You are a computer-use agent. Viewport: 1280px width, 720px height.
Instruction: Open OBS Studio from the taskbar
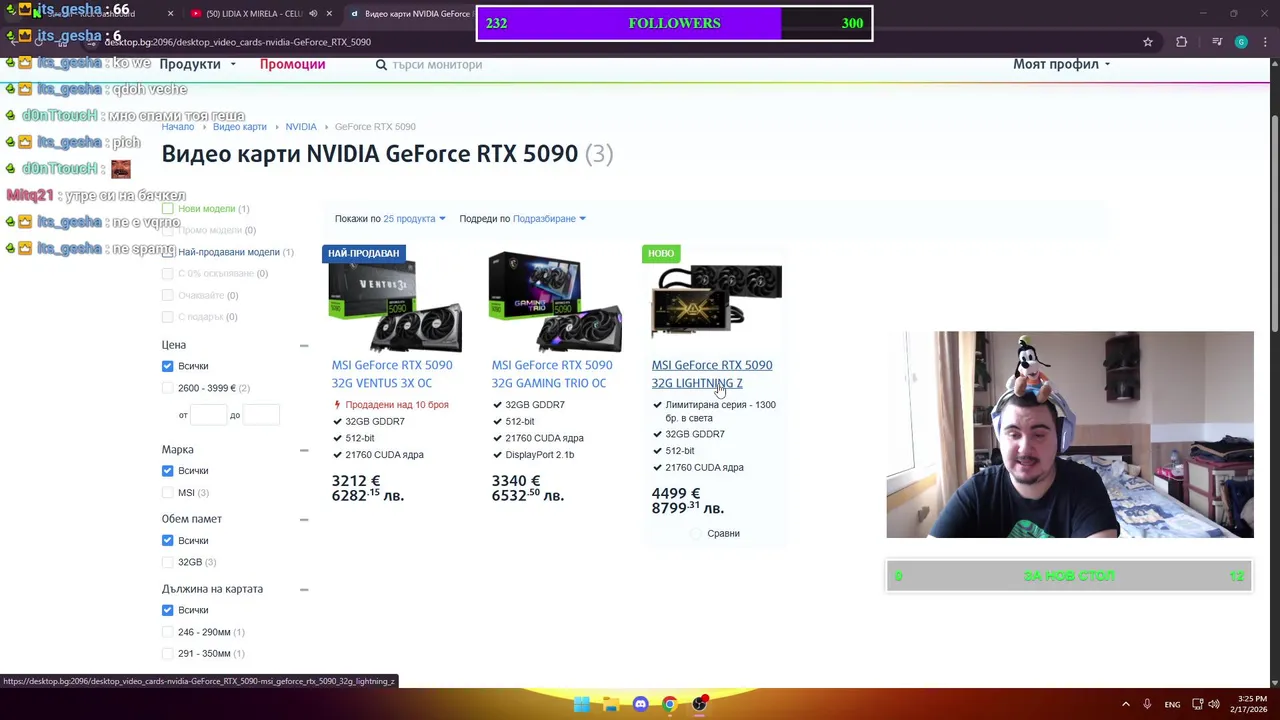(x=699, y=704)
